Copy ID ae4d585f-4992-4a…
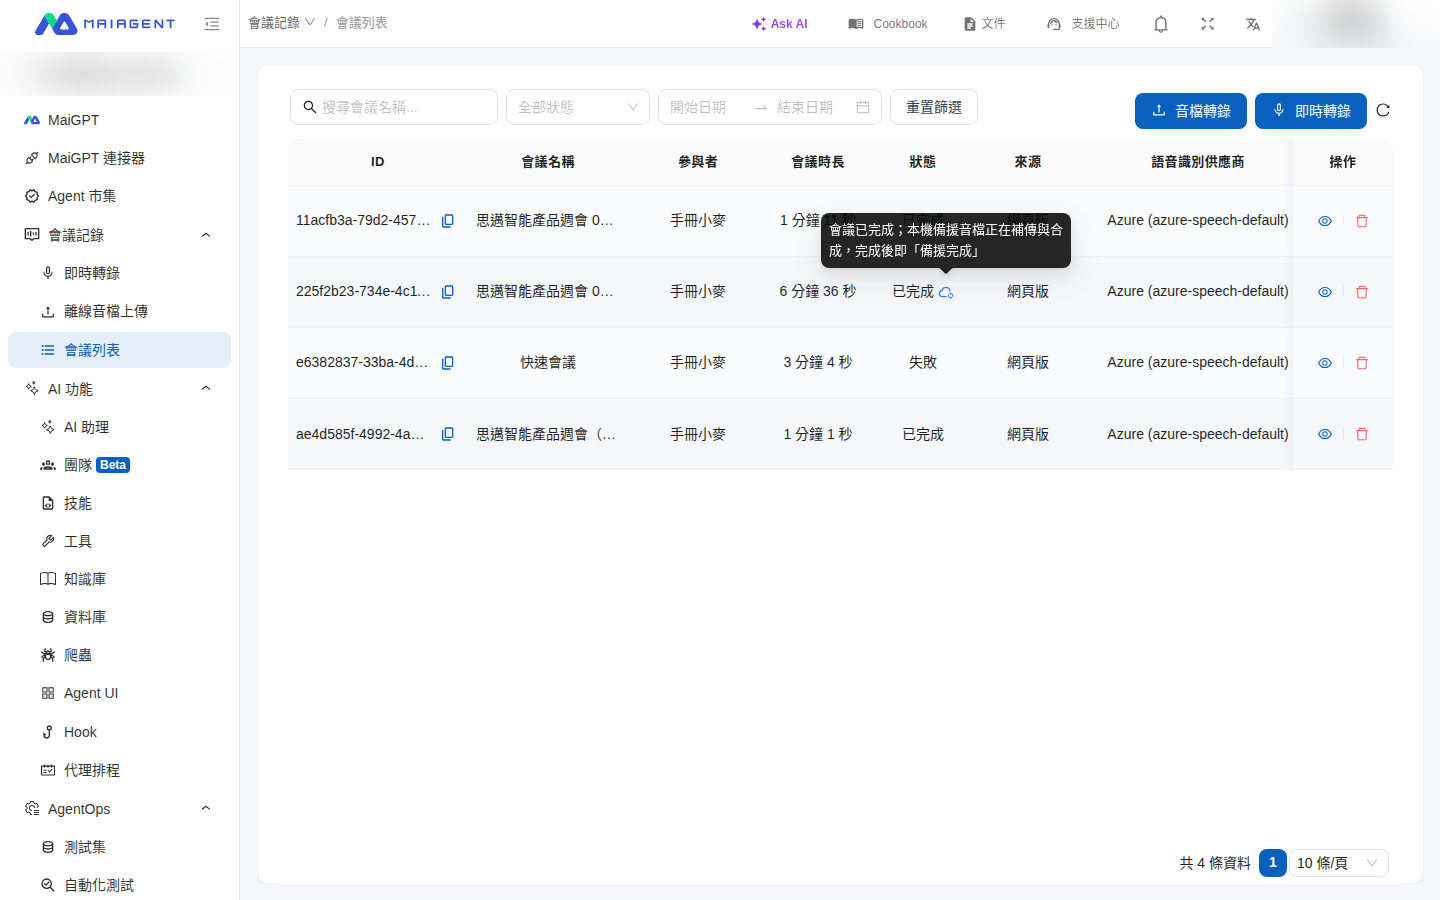1440x900 pixels. tap(448, 434)
